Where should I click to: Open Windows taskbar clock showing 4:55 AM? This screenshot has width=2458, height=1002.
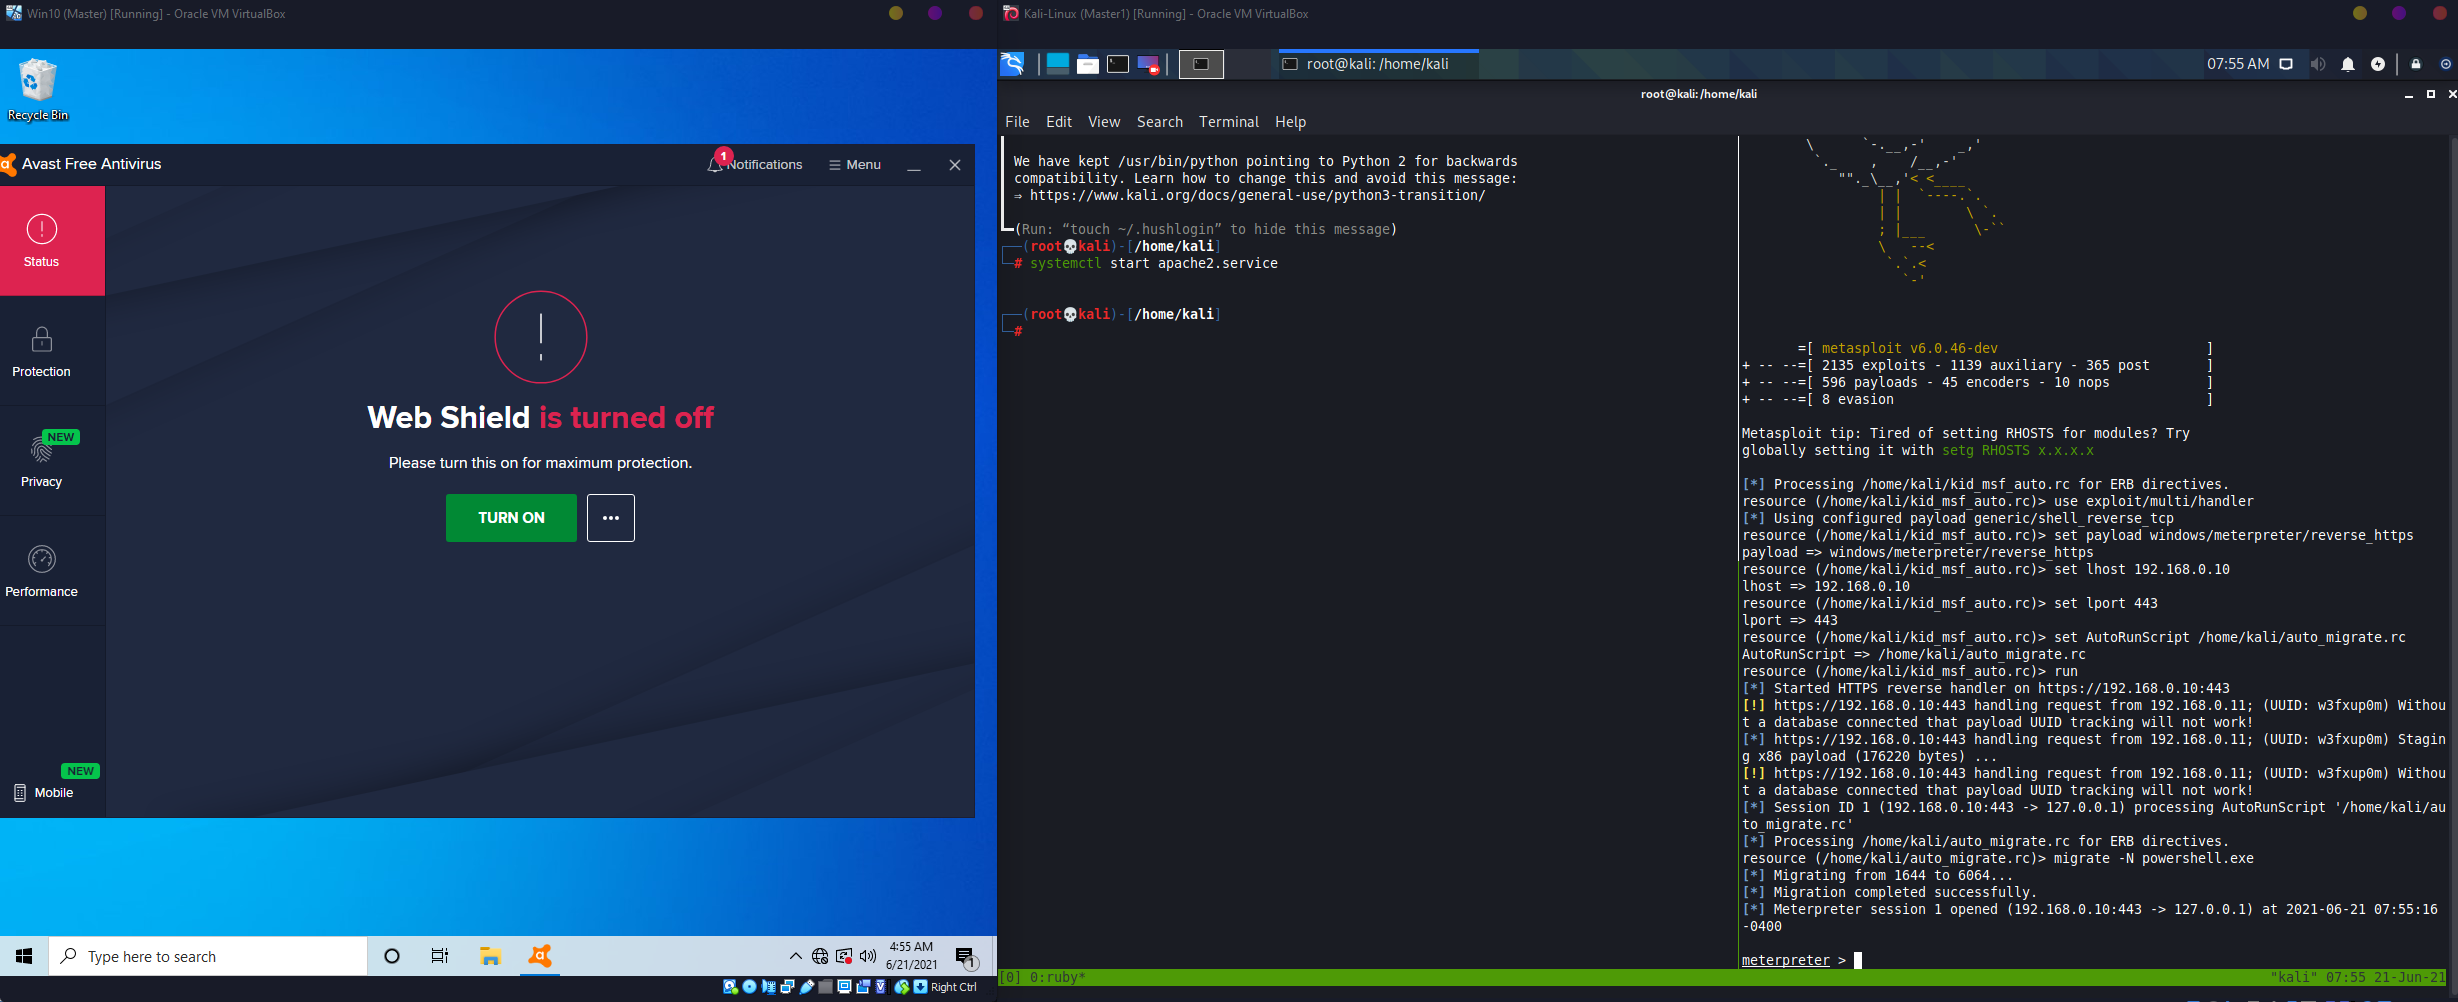[911, 956]
